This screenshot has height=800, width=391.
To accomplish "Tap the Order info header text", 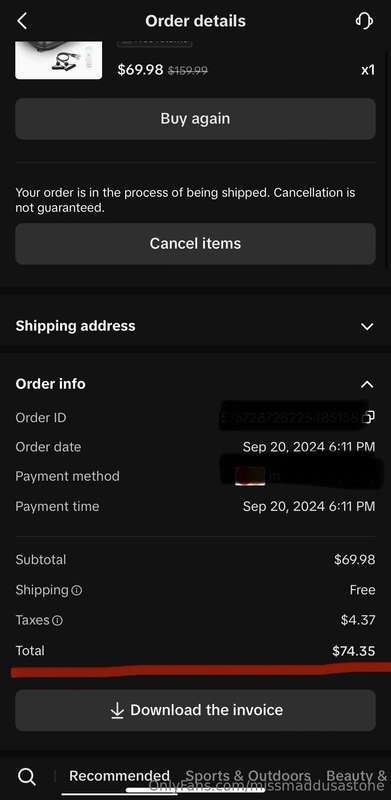I will coord(51,384).
